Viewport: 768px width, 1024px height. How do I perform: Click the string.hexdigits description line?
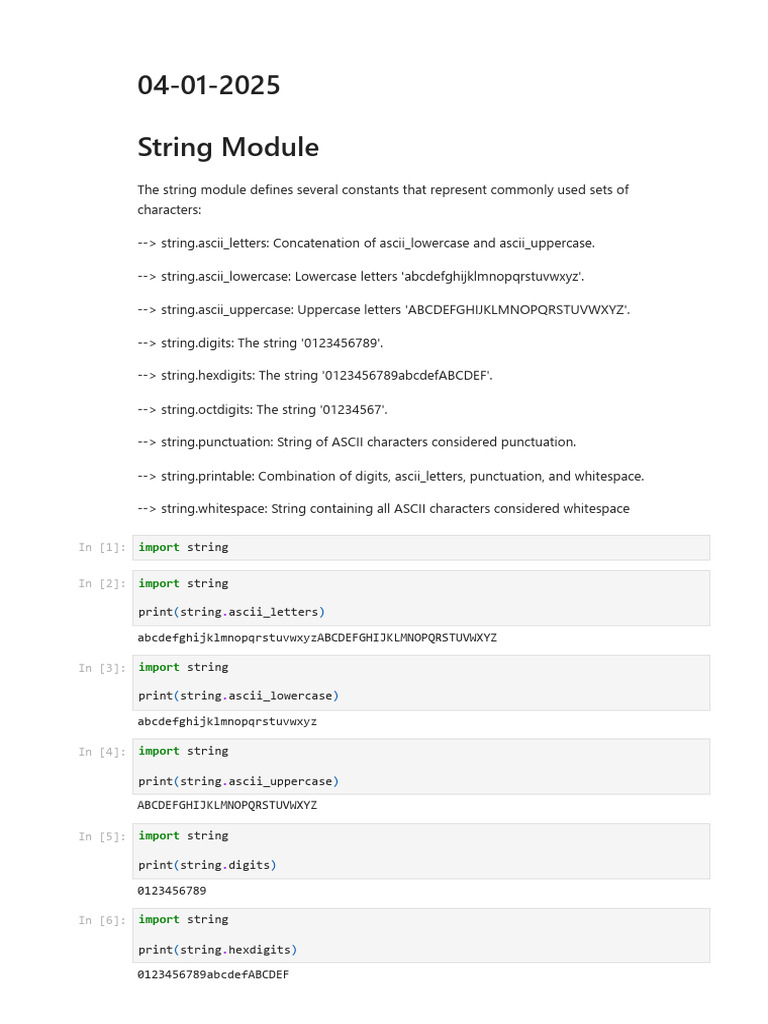click(315, 376)
